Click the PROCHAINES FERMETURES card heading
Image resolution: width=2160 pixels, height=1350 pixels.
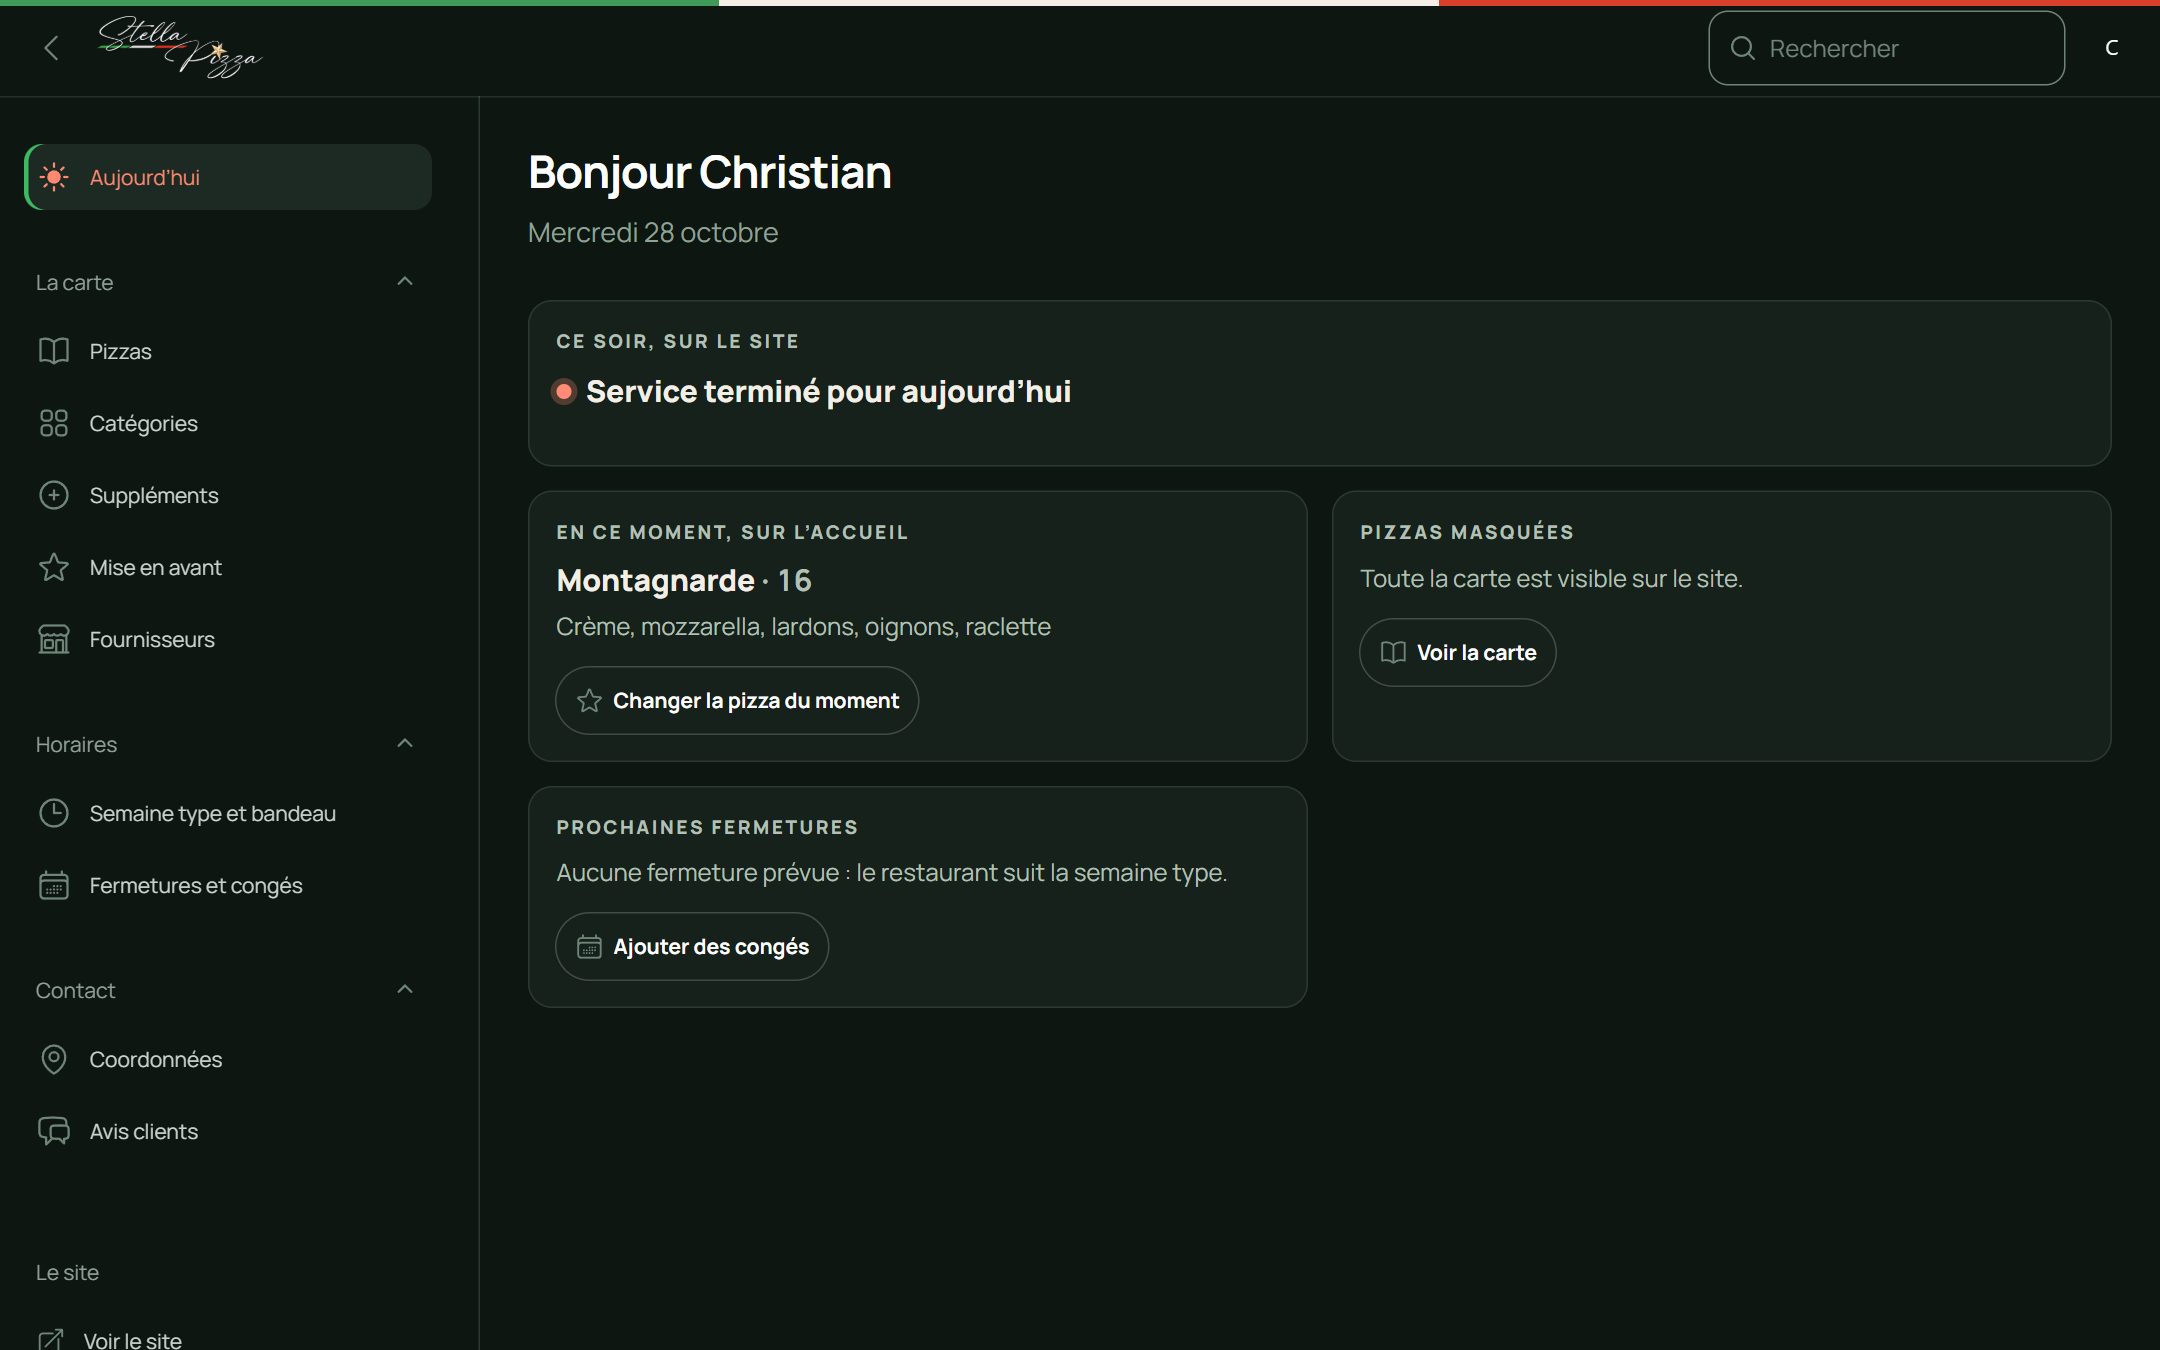click(707, 827)
